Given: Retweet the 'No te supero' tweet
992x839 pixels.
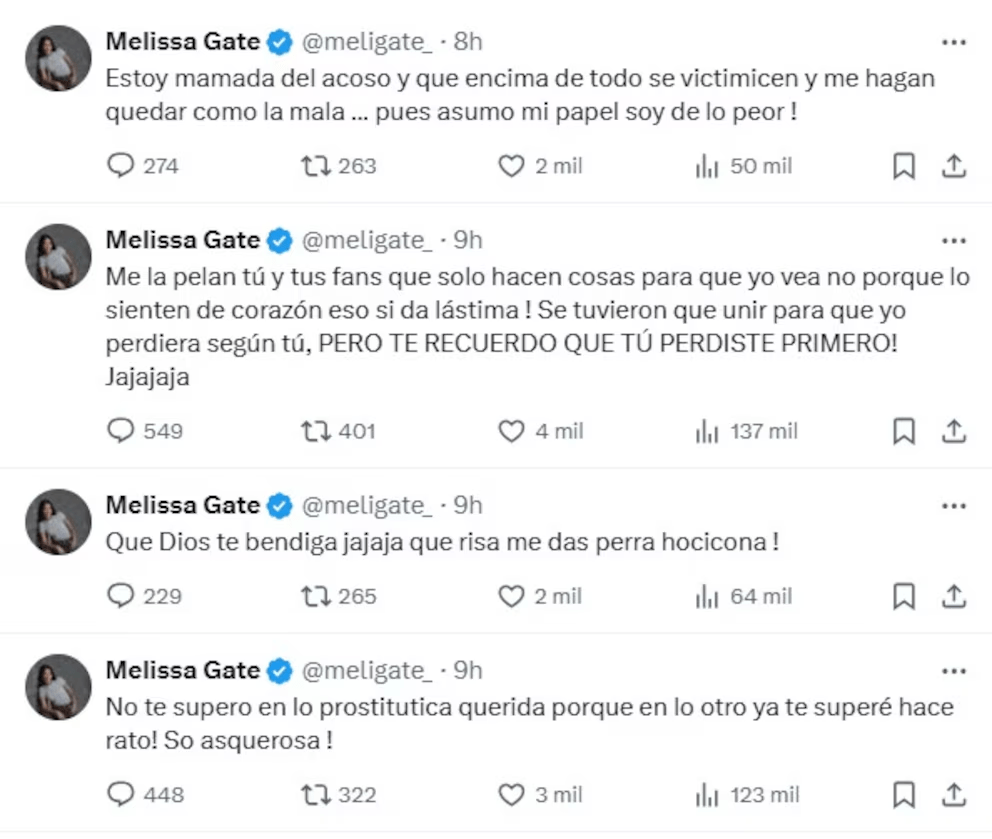Looking at the screenshot, I should click(315, 795).
